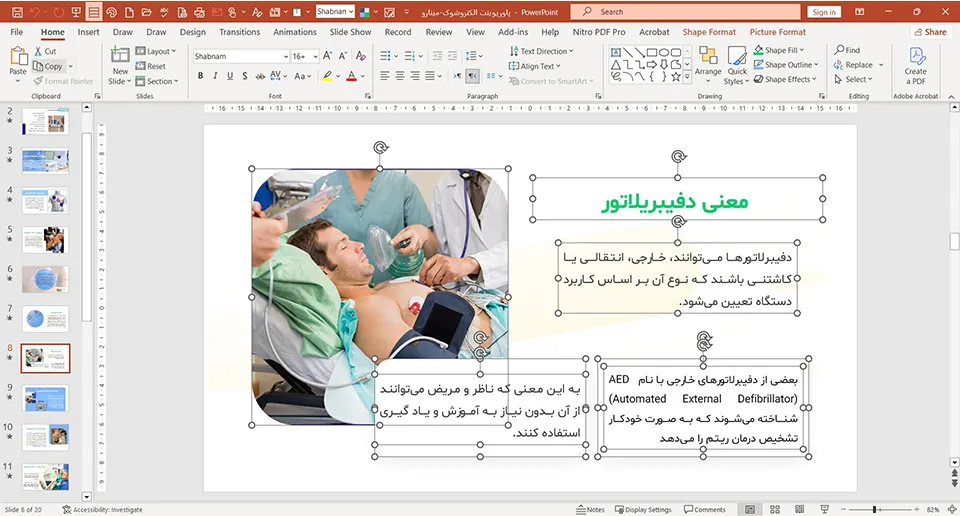Toggle right-to-left text direction

[x=473, y=76]
